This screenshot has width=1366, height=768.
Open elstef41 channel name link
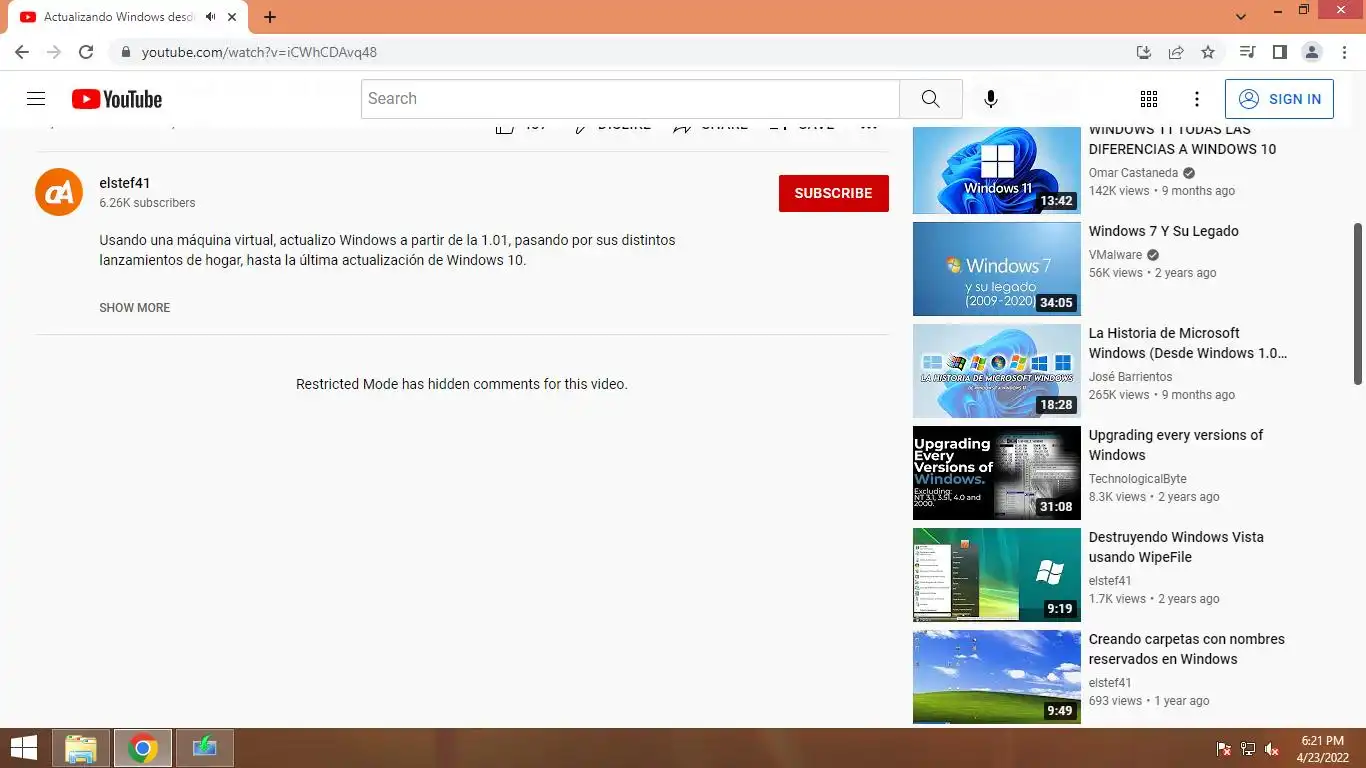pos(125,183)
